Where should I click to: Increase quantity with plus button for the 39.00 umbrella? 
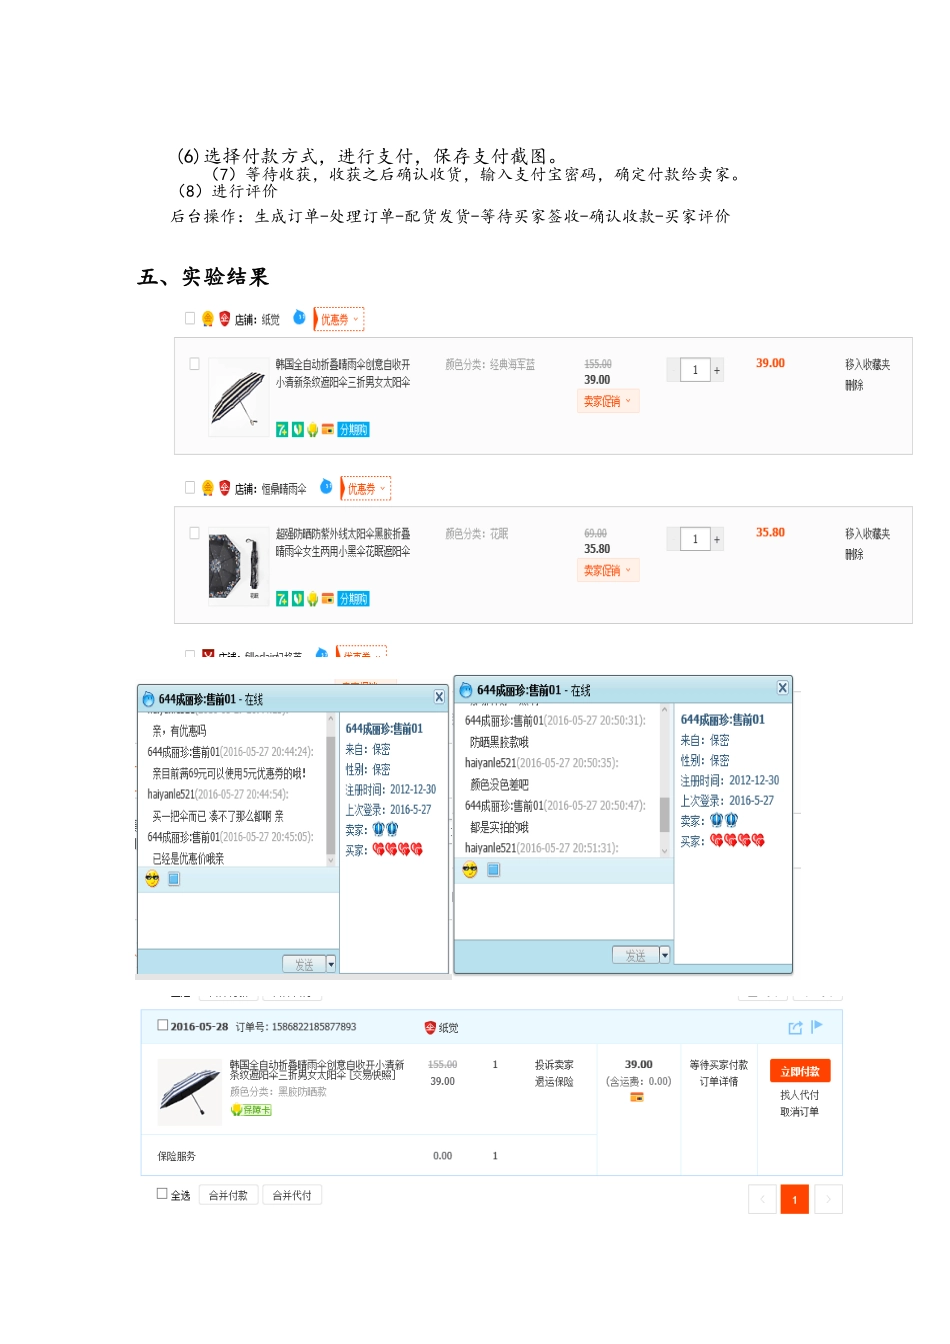717,370
